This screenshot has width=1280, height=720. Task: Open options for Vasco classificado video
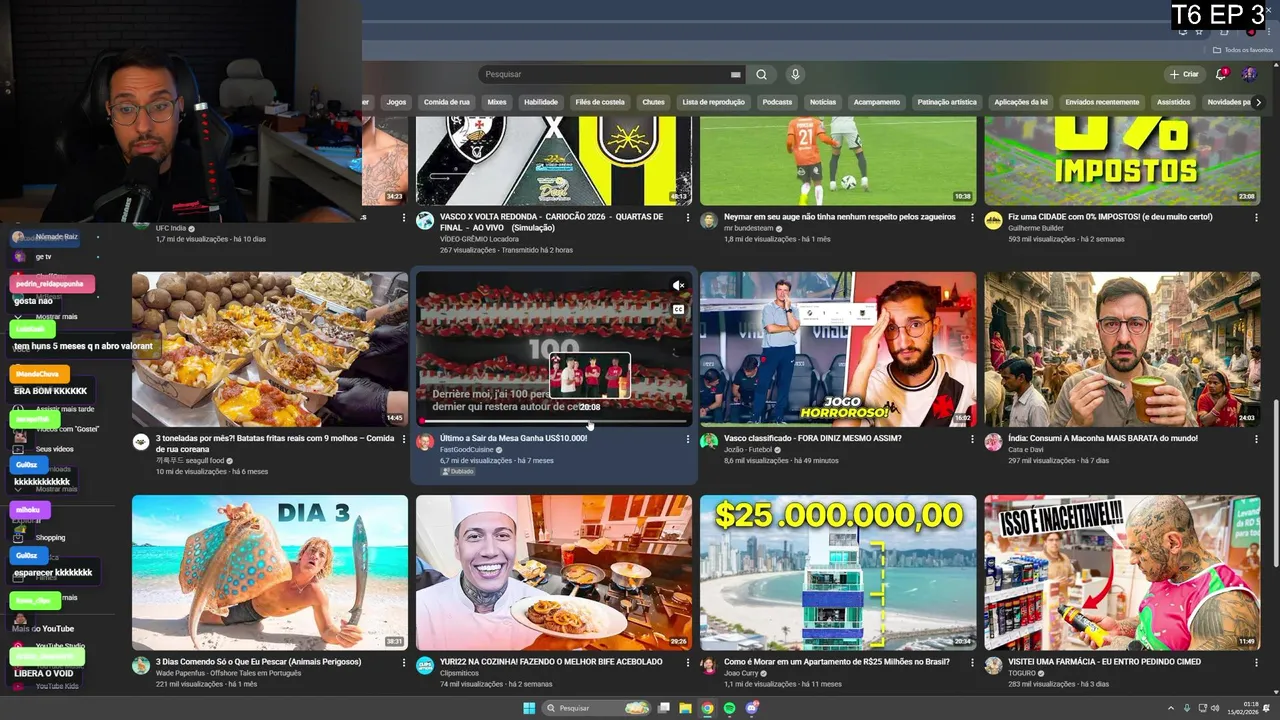pos(972,439)
